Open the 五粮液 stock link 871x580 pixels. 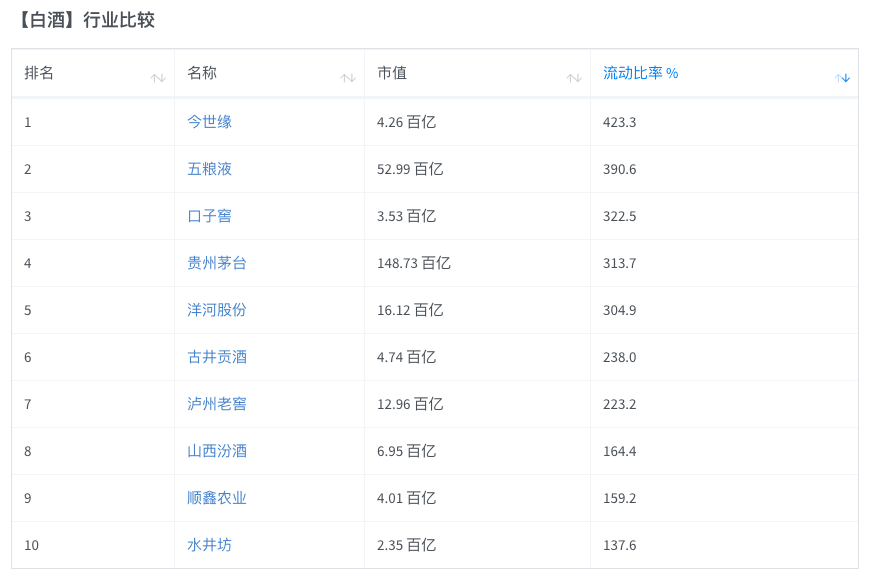[x=209, y=169]
